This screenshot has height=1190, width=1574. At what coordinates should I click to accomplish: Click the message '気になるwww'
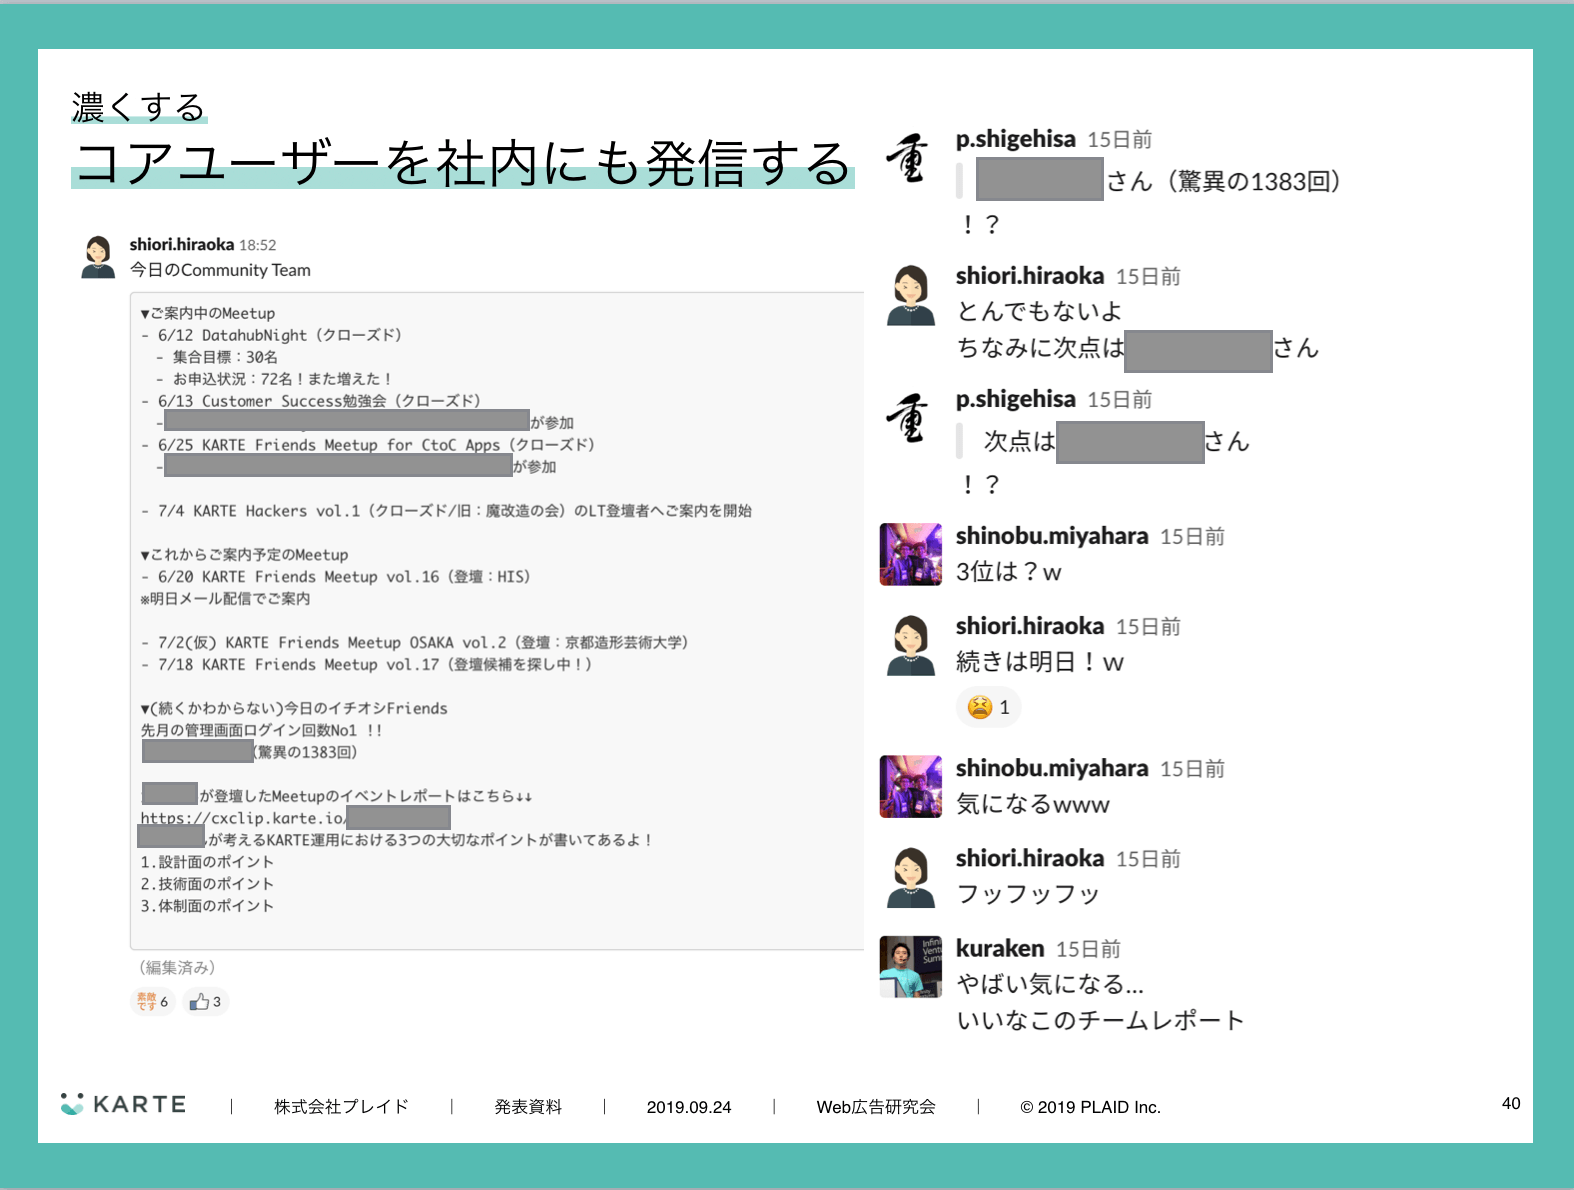point(1033,804)
